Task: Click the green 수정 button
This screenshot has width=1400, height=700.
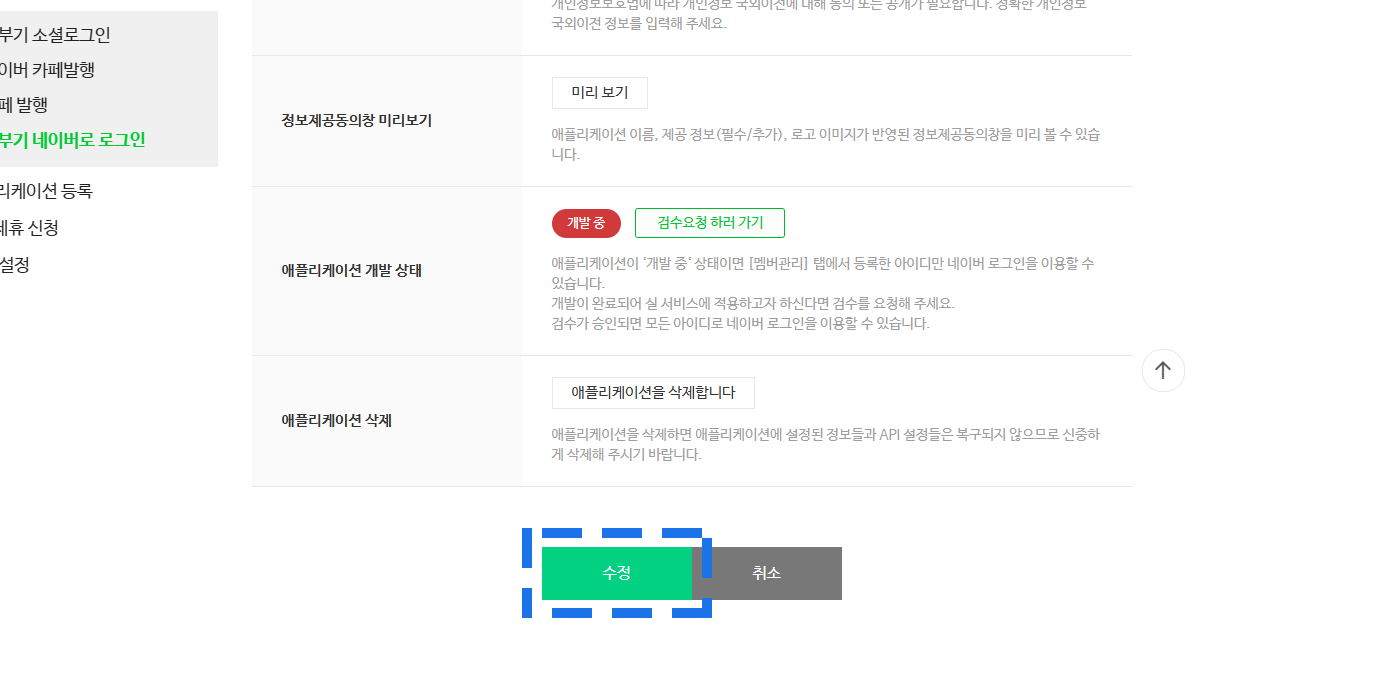Action: 616,573
